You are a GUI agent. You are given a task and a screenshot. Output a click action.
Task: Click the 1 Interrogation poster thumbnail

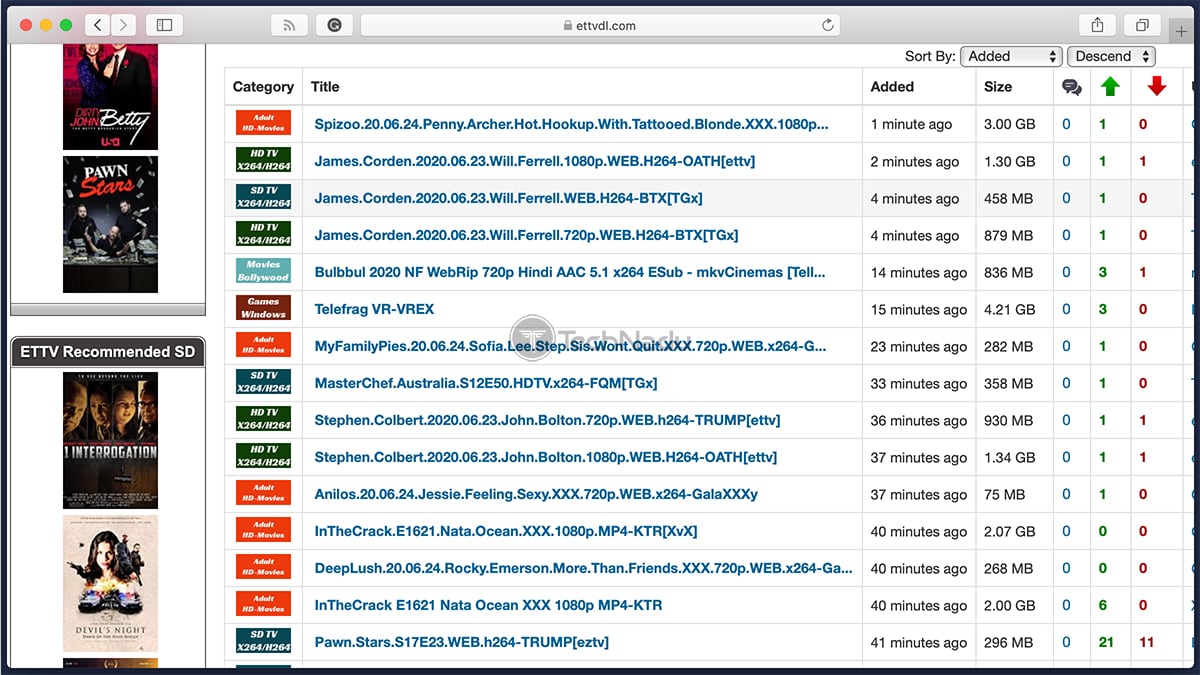pyautogui.click(x=110, y=440)
